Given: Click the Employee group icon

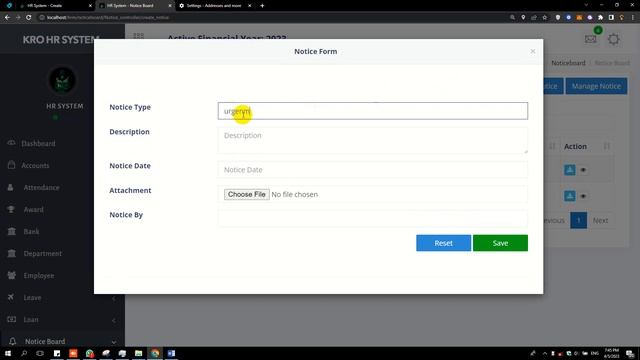Looking at the screenshot, I should coord(11,276).
